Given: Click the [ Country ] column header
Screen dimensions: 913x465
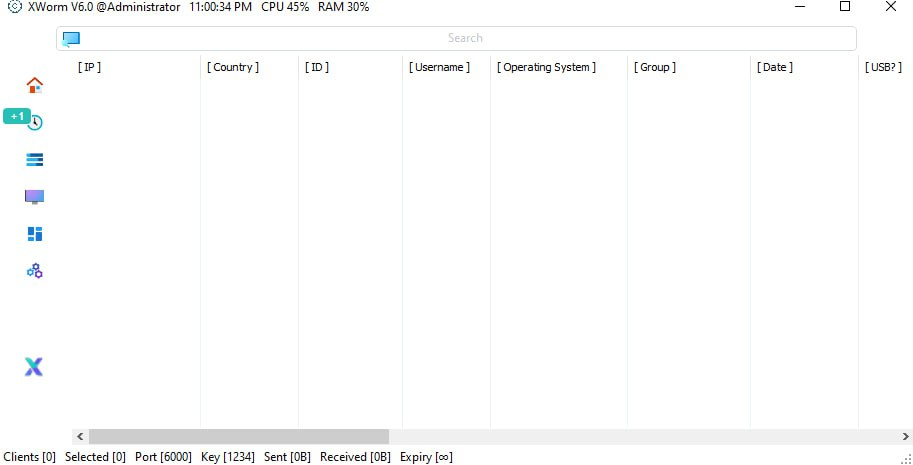Looking at the screenshot, I should pos(233,67).
